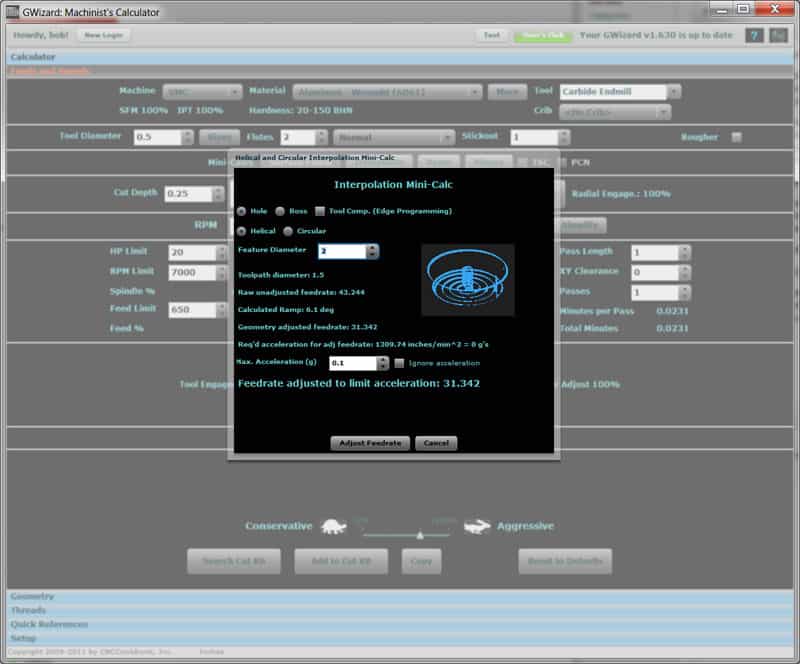The height and width of the screenshot is (664, 800).
Task: Click the HP Limit input field
Action: pyautogui.click(x=192, y=252)
